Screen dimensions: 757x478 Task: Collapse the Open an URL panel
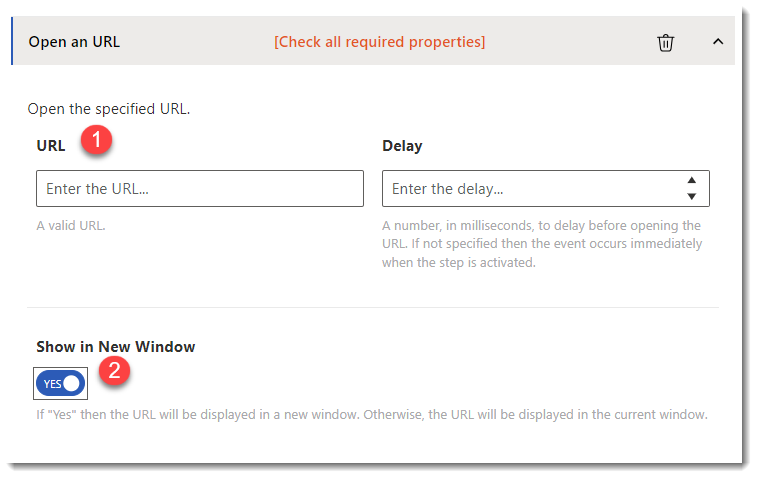point(717,42)
